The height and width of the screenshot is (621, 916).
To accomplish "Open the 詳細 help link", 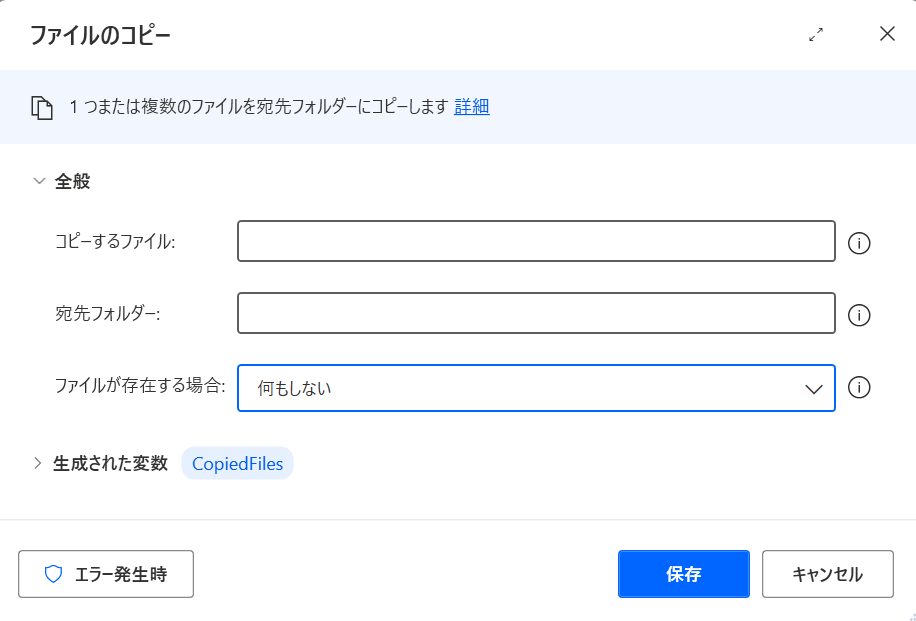I will click(471, 107).
